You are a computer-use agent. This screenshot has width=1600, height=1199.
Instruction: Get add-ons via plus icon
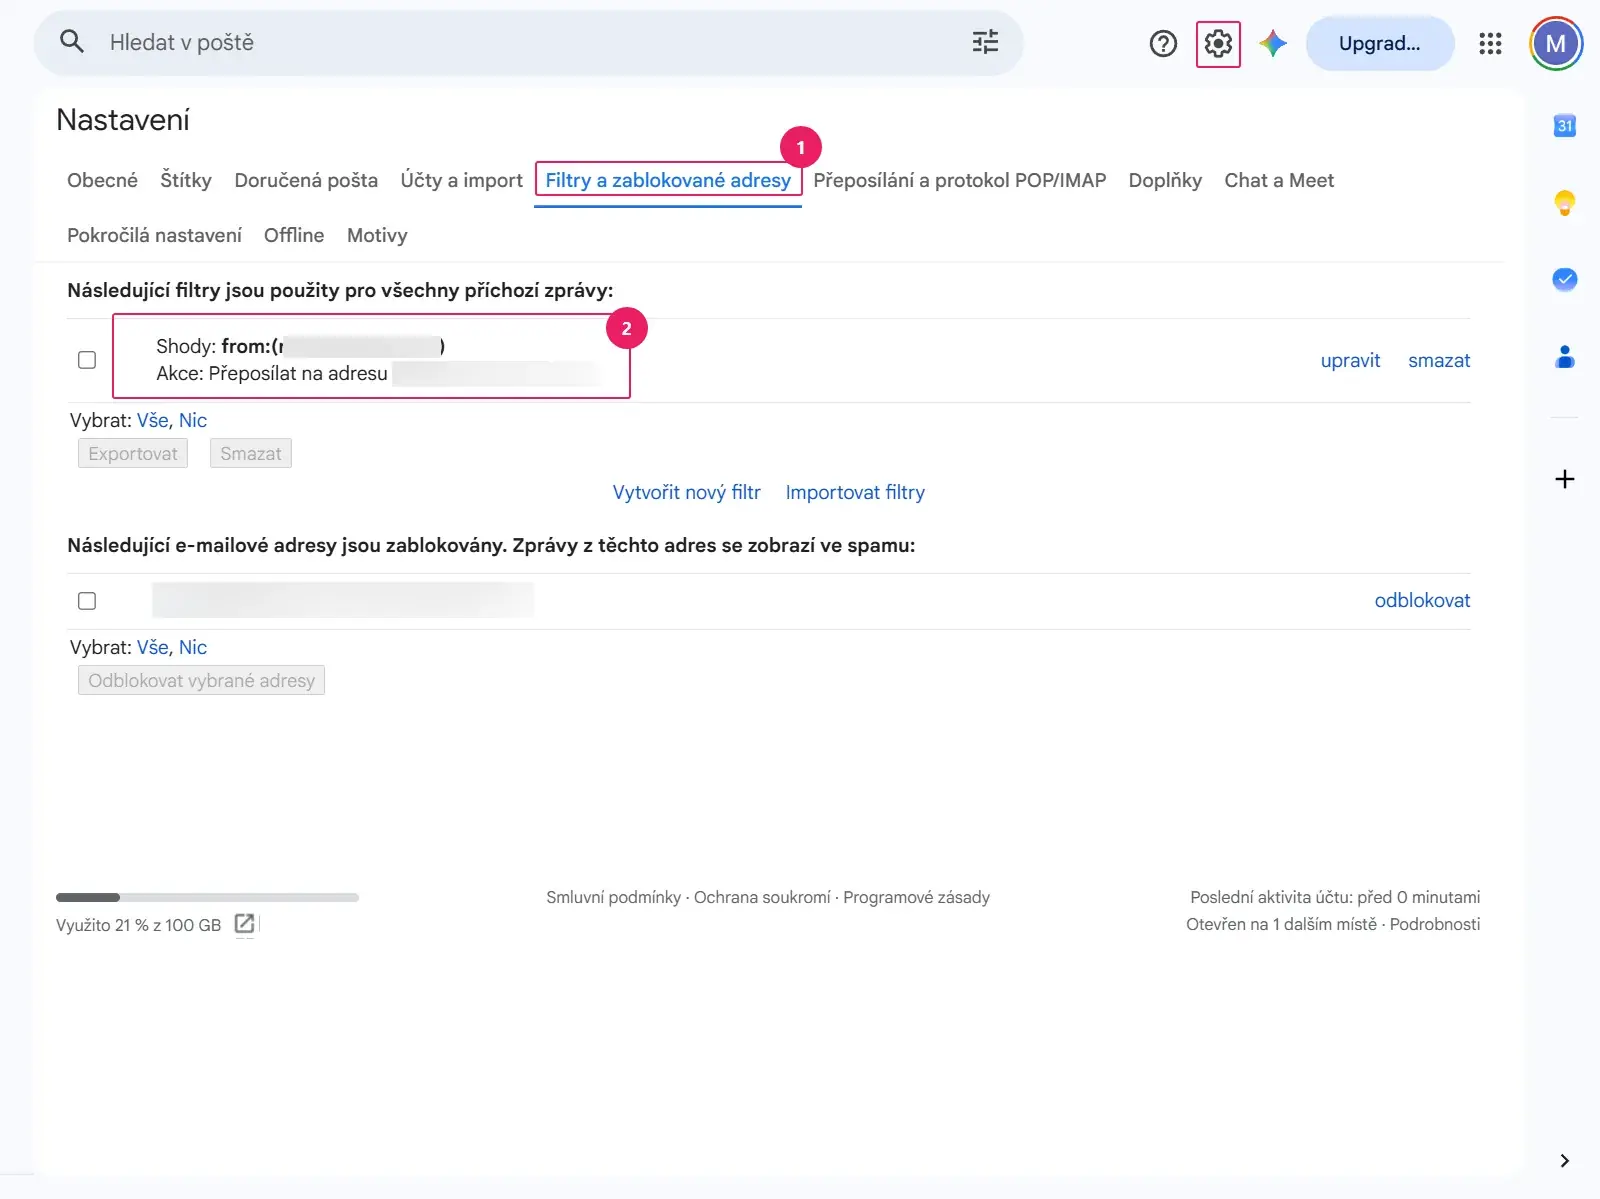click(x=1565, y=479)
